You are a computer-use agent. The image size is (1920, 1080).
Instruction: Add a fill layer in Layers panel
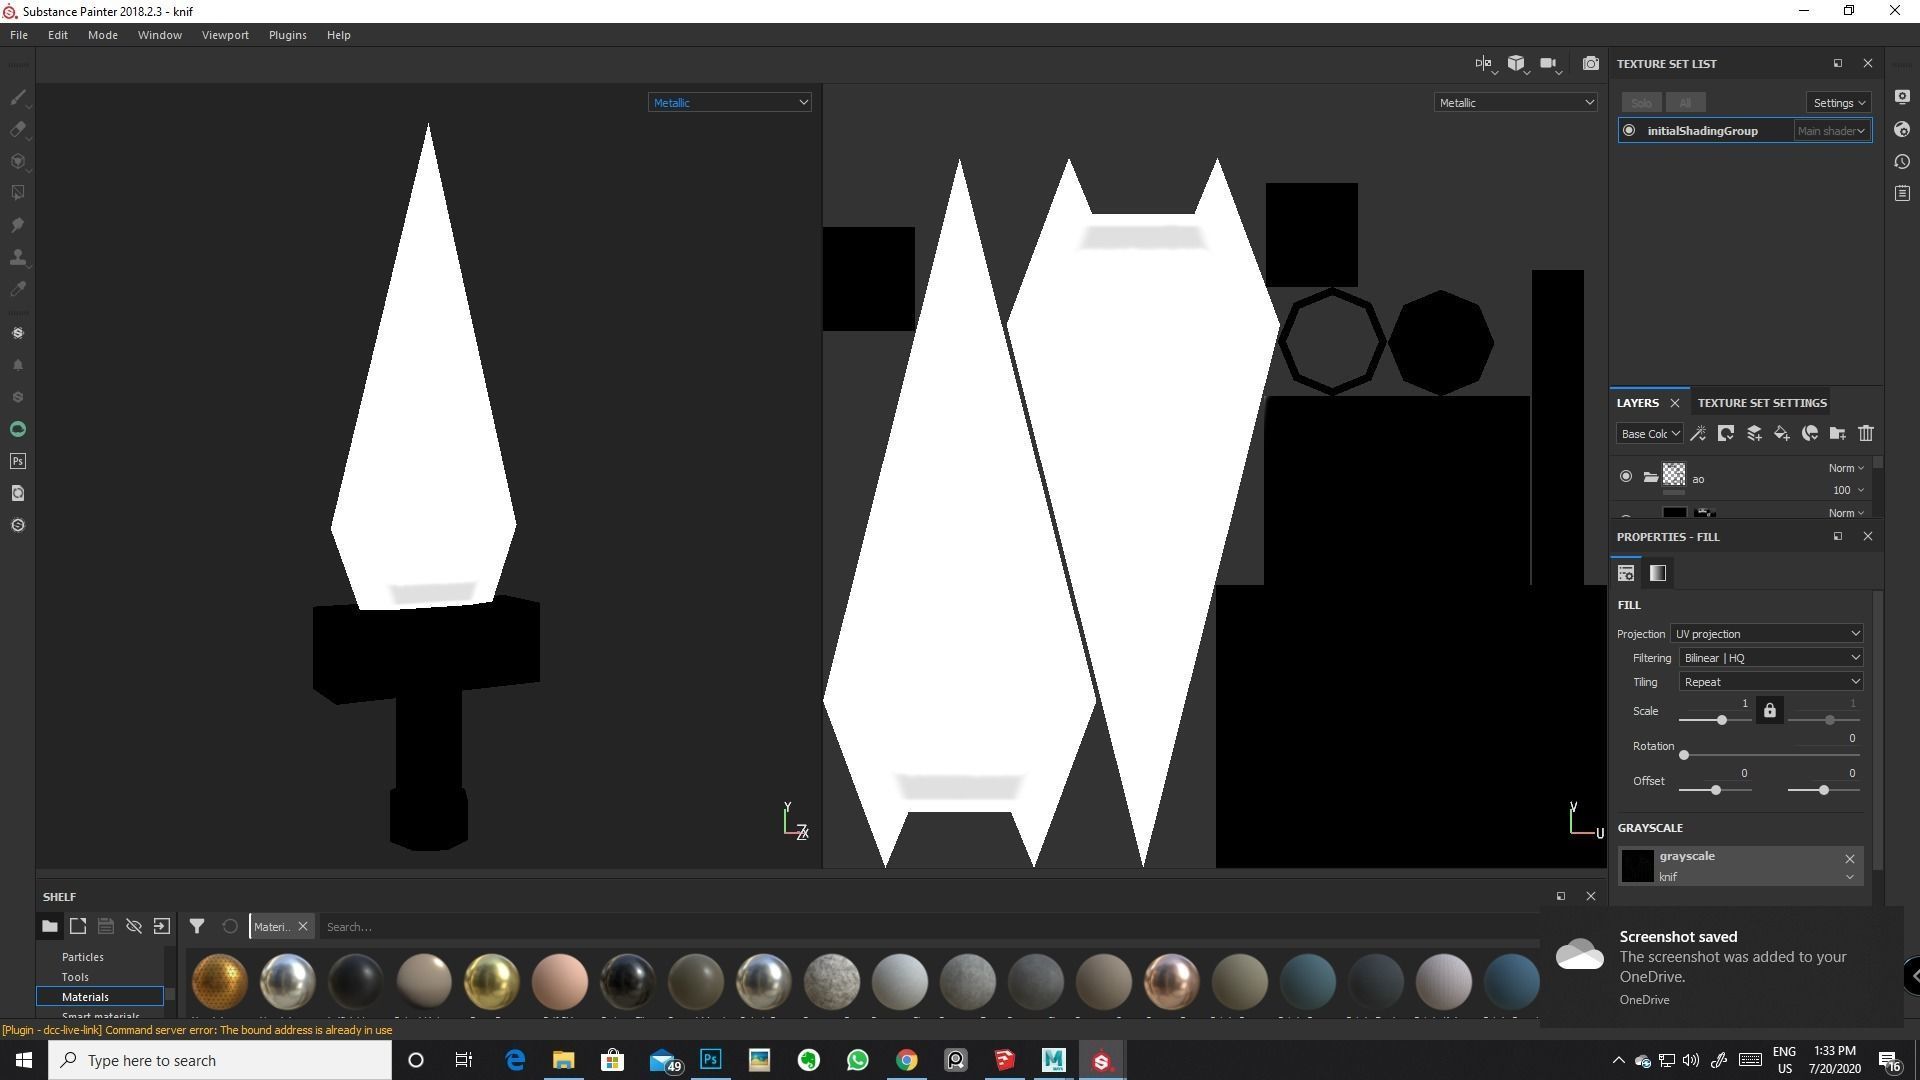[1781, 433]
